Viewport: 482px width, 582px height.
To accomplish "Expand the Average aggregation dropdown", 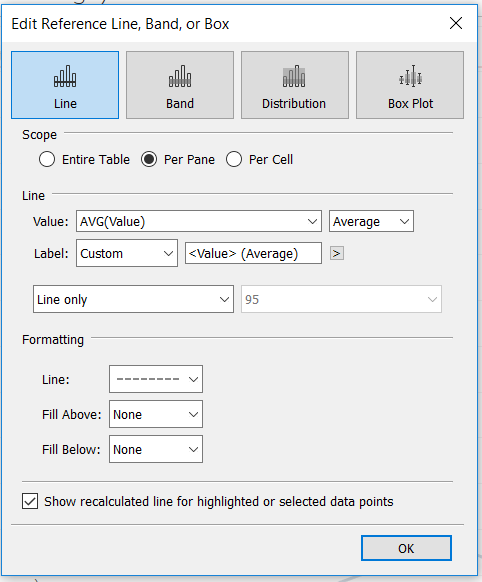I will point(371,221).
